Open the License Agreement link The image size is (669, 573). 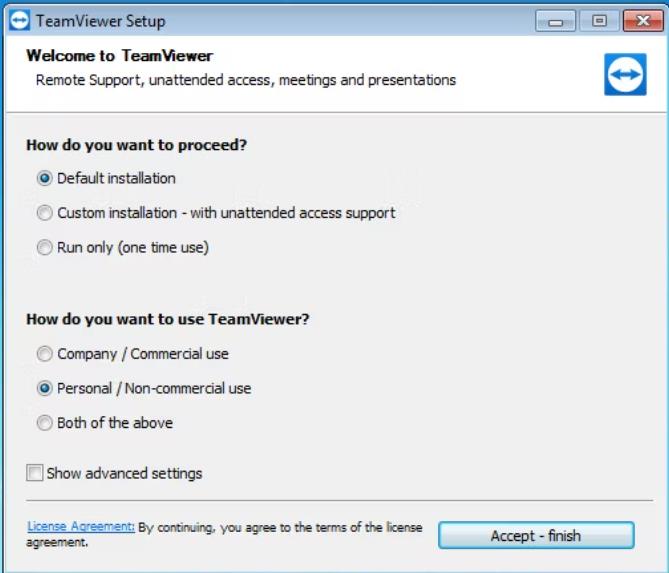pyautogui.click(x=81, y=526)
